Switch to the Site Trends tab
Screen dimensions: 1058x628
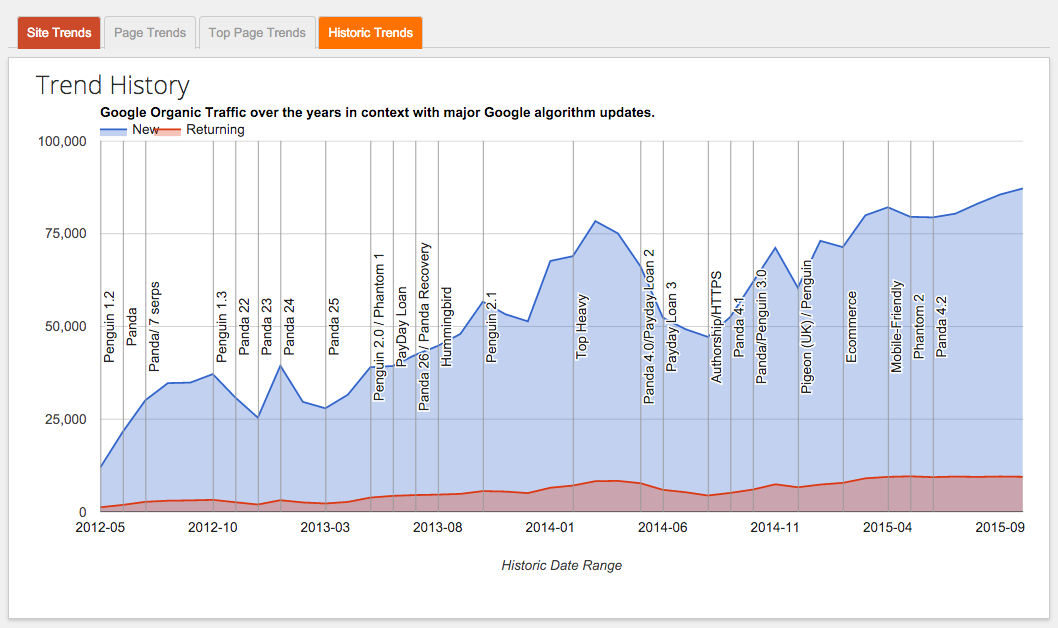[x=59, y=33]
